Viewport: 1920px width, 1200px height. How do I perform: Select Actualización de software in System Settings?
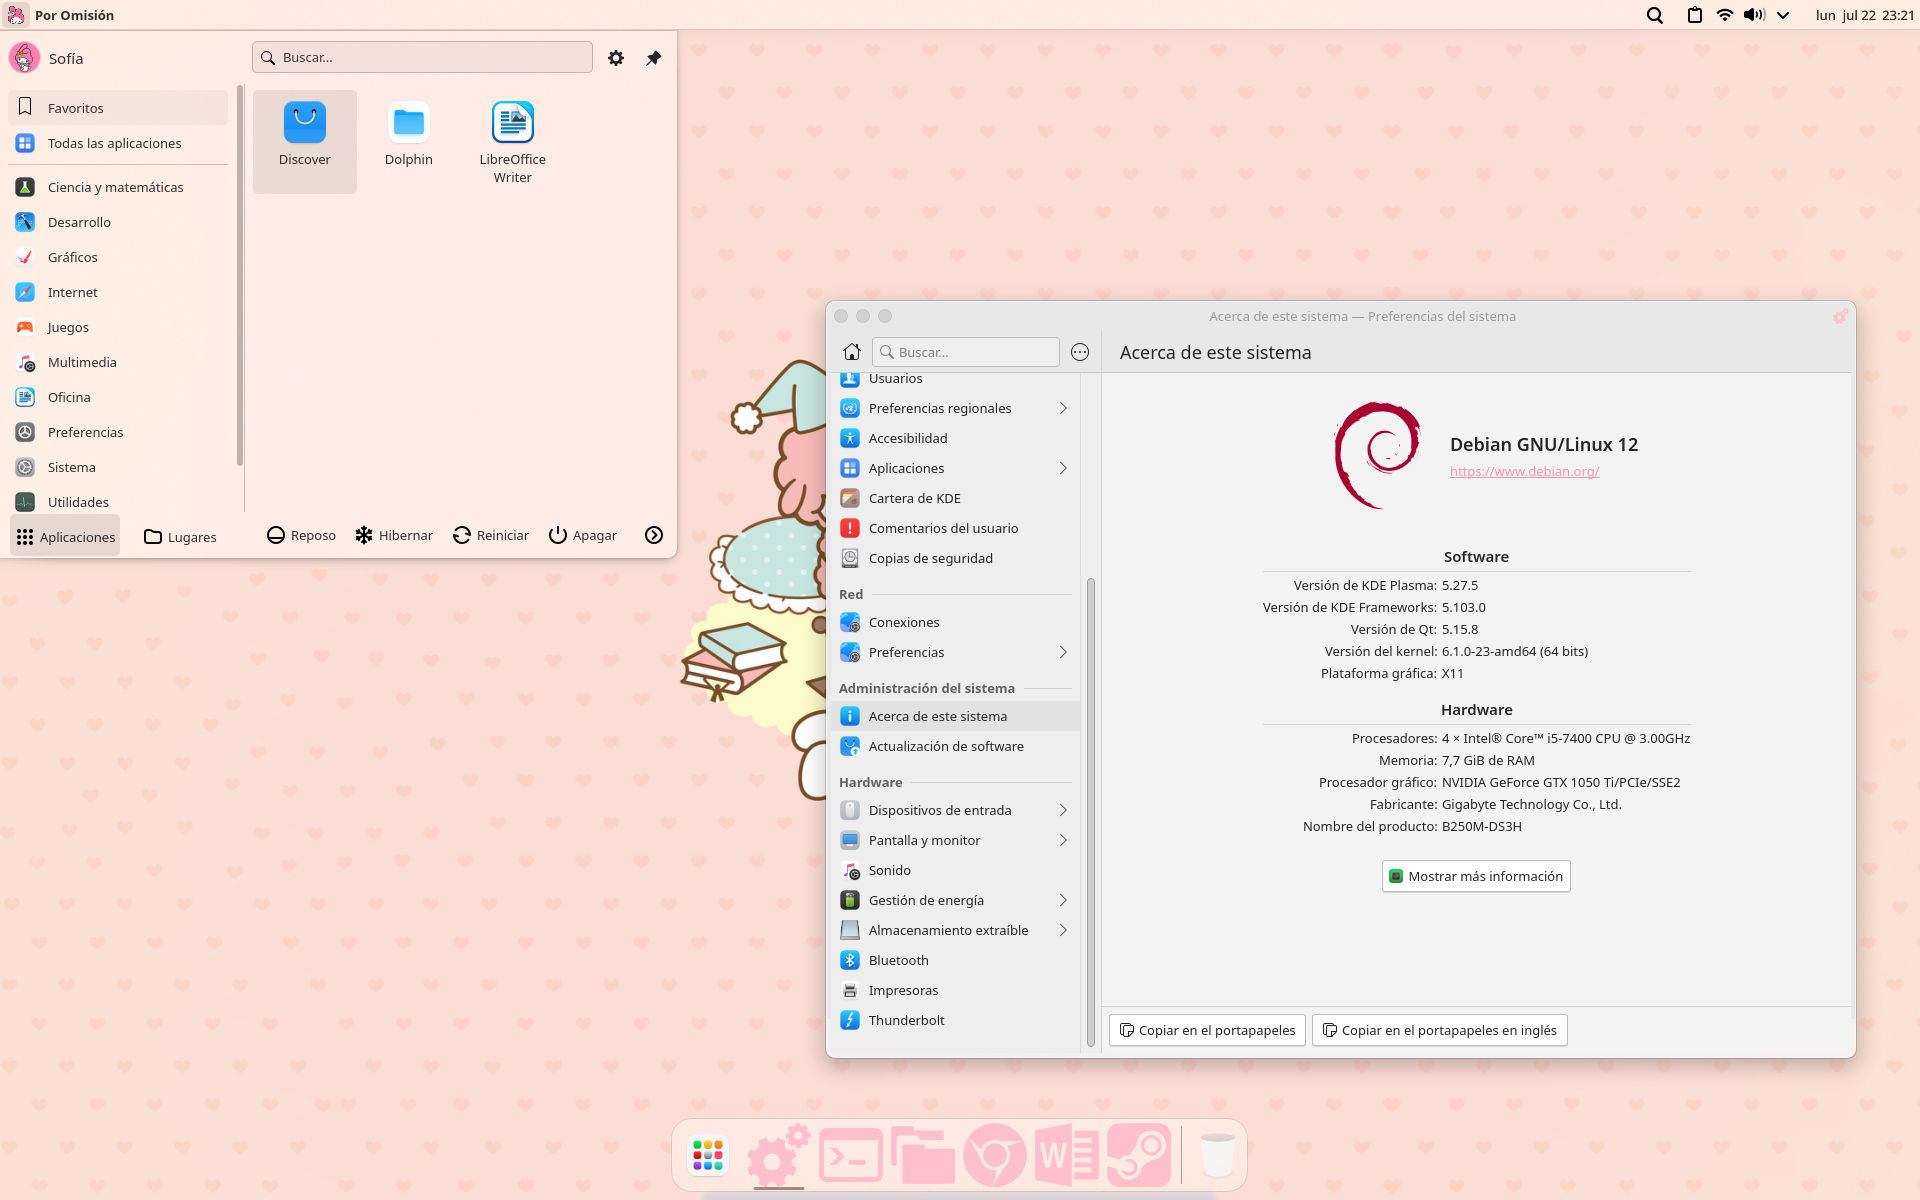click(945, 745)
